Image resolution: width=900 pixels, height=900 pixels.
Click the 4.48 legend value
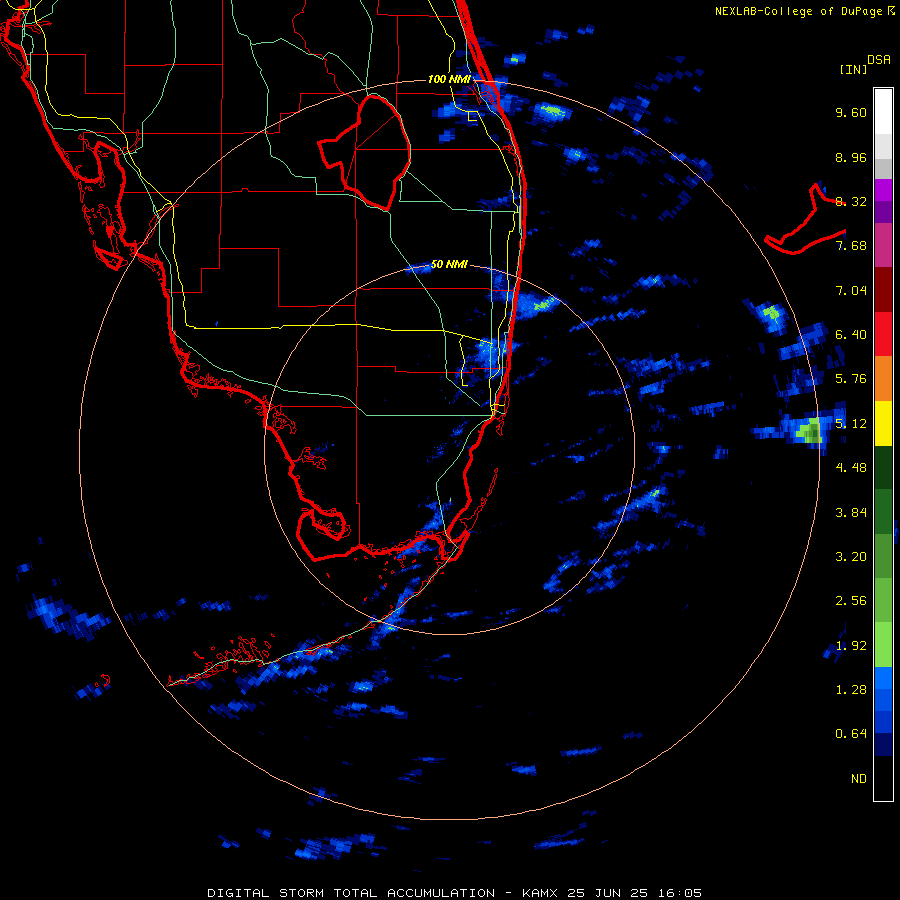coord(851,468)
